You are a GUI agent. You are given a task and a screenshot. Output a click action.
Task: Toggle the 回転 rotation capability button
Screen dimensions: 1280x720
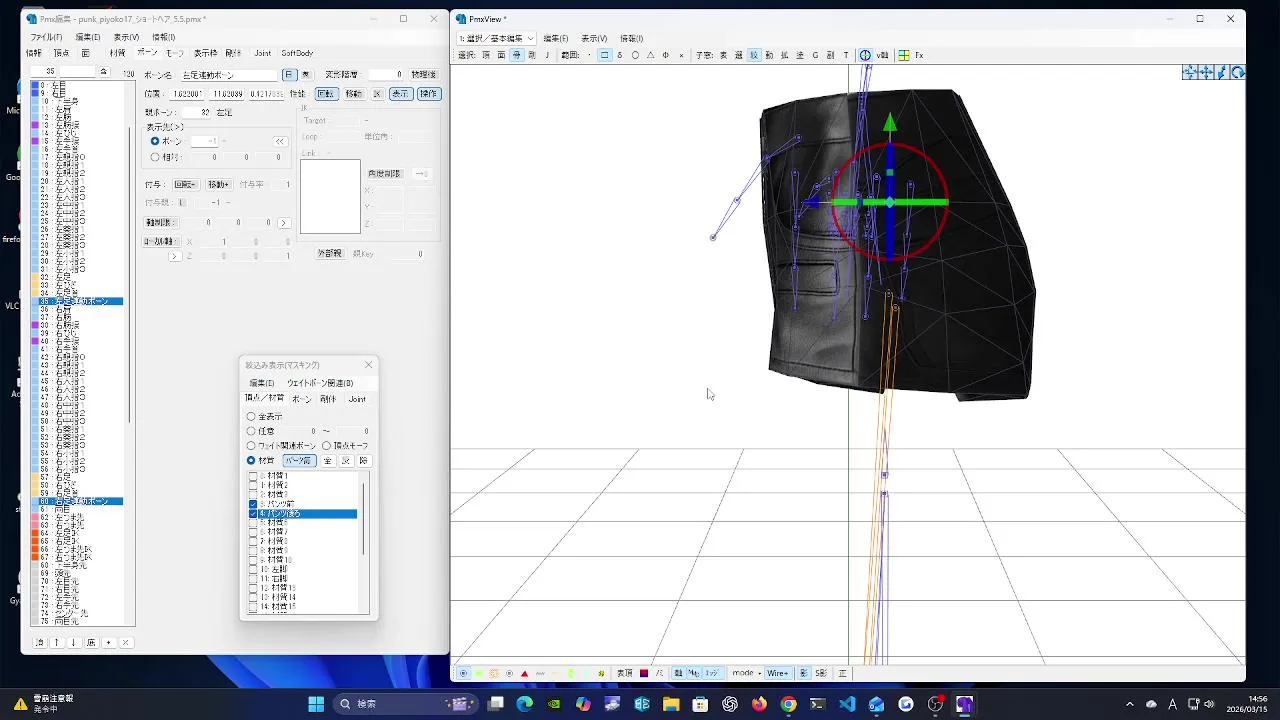(x=326, y=94)
